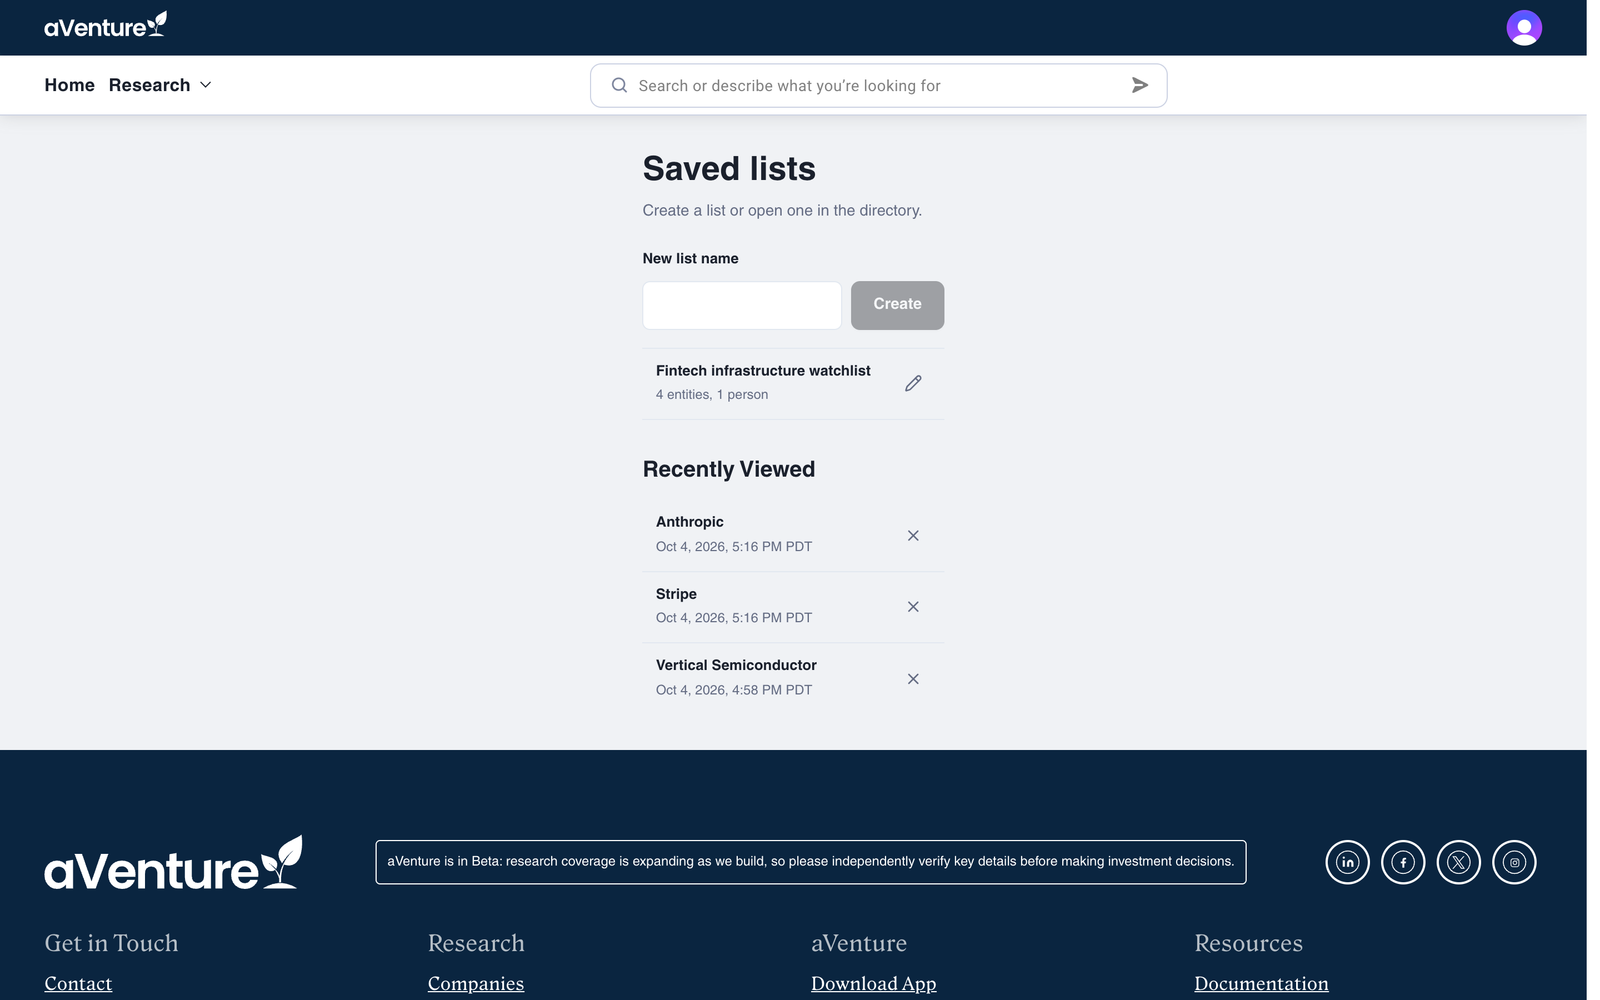This screenshot has height=1000, width=1600.
Task: Open the Fintech infrastructure watchlist
Action: coord(763,371)
